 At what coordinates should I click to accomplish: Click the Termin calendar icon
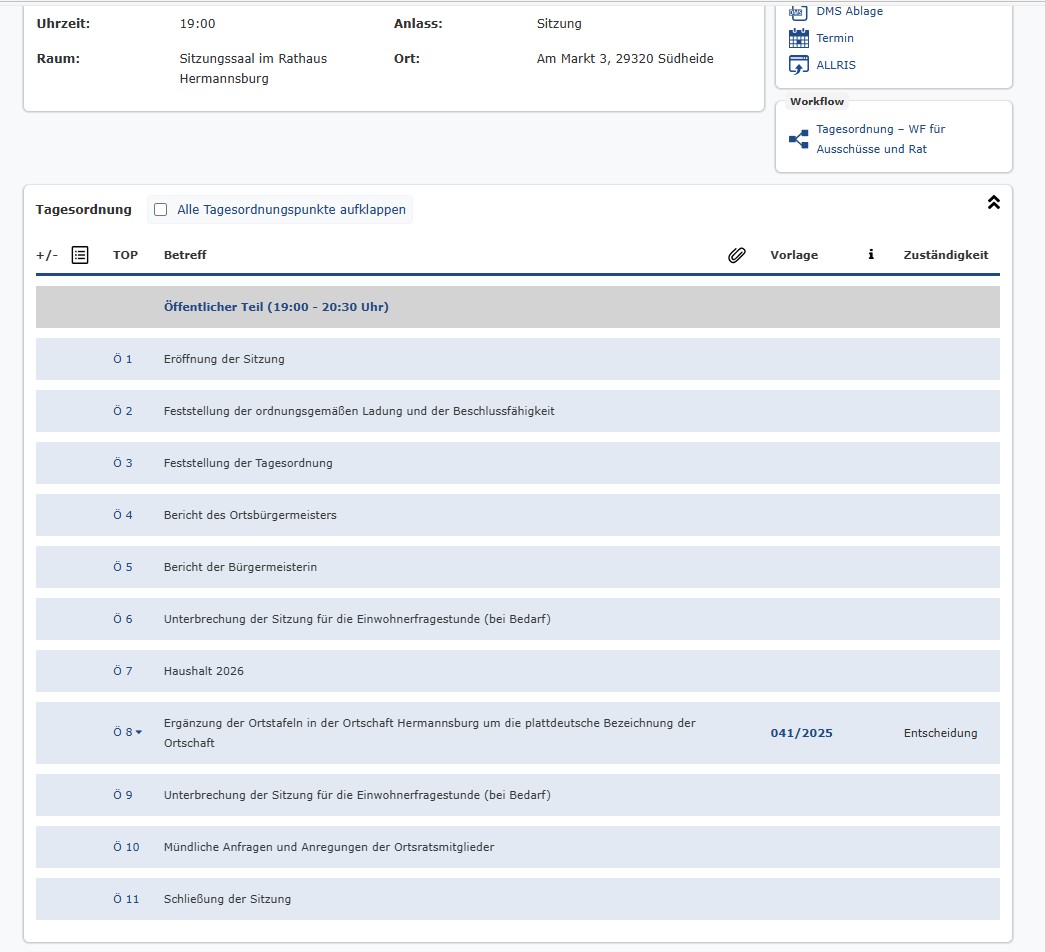798,38
